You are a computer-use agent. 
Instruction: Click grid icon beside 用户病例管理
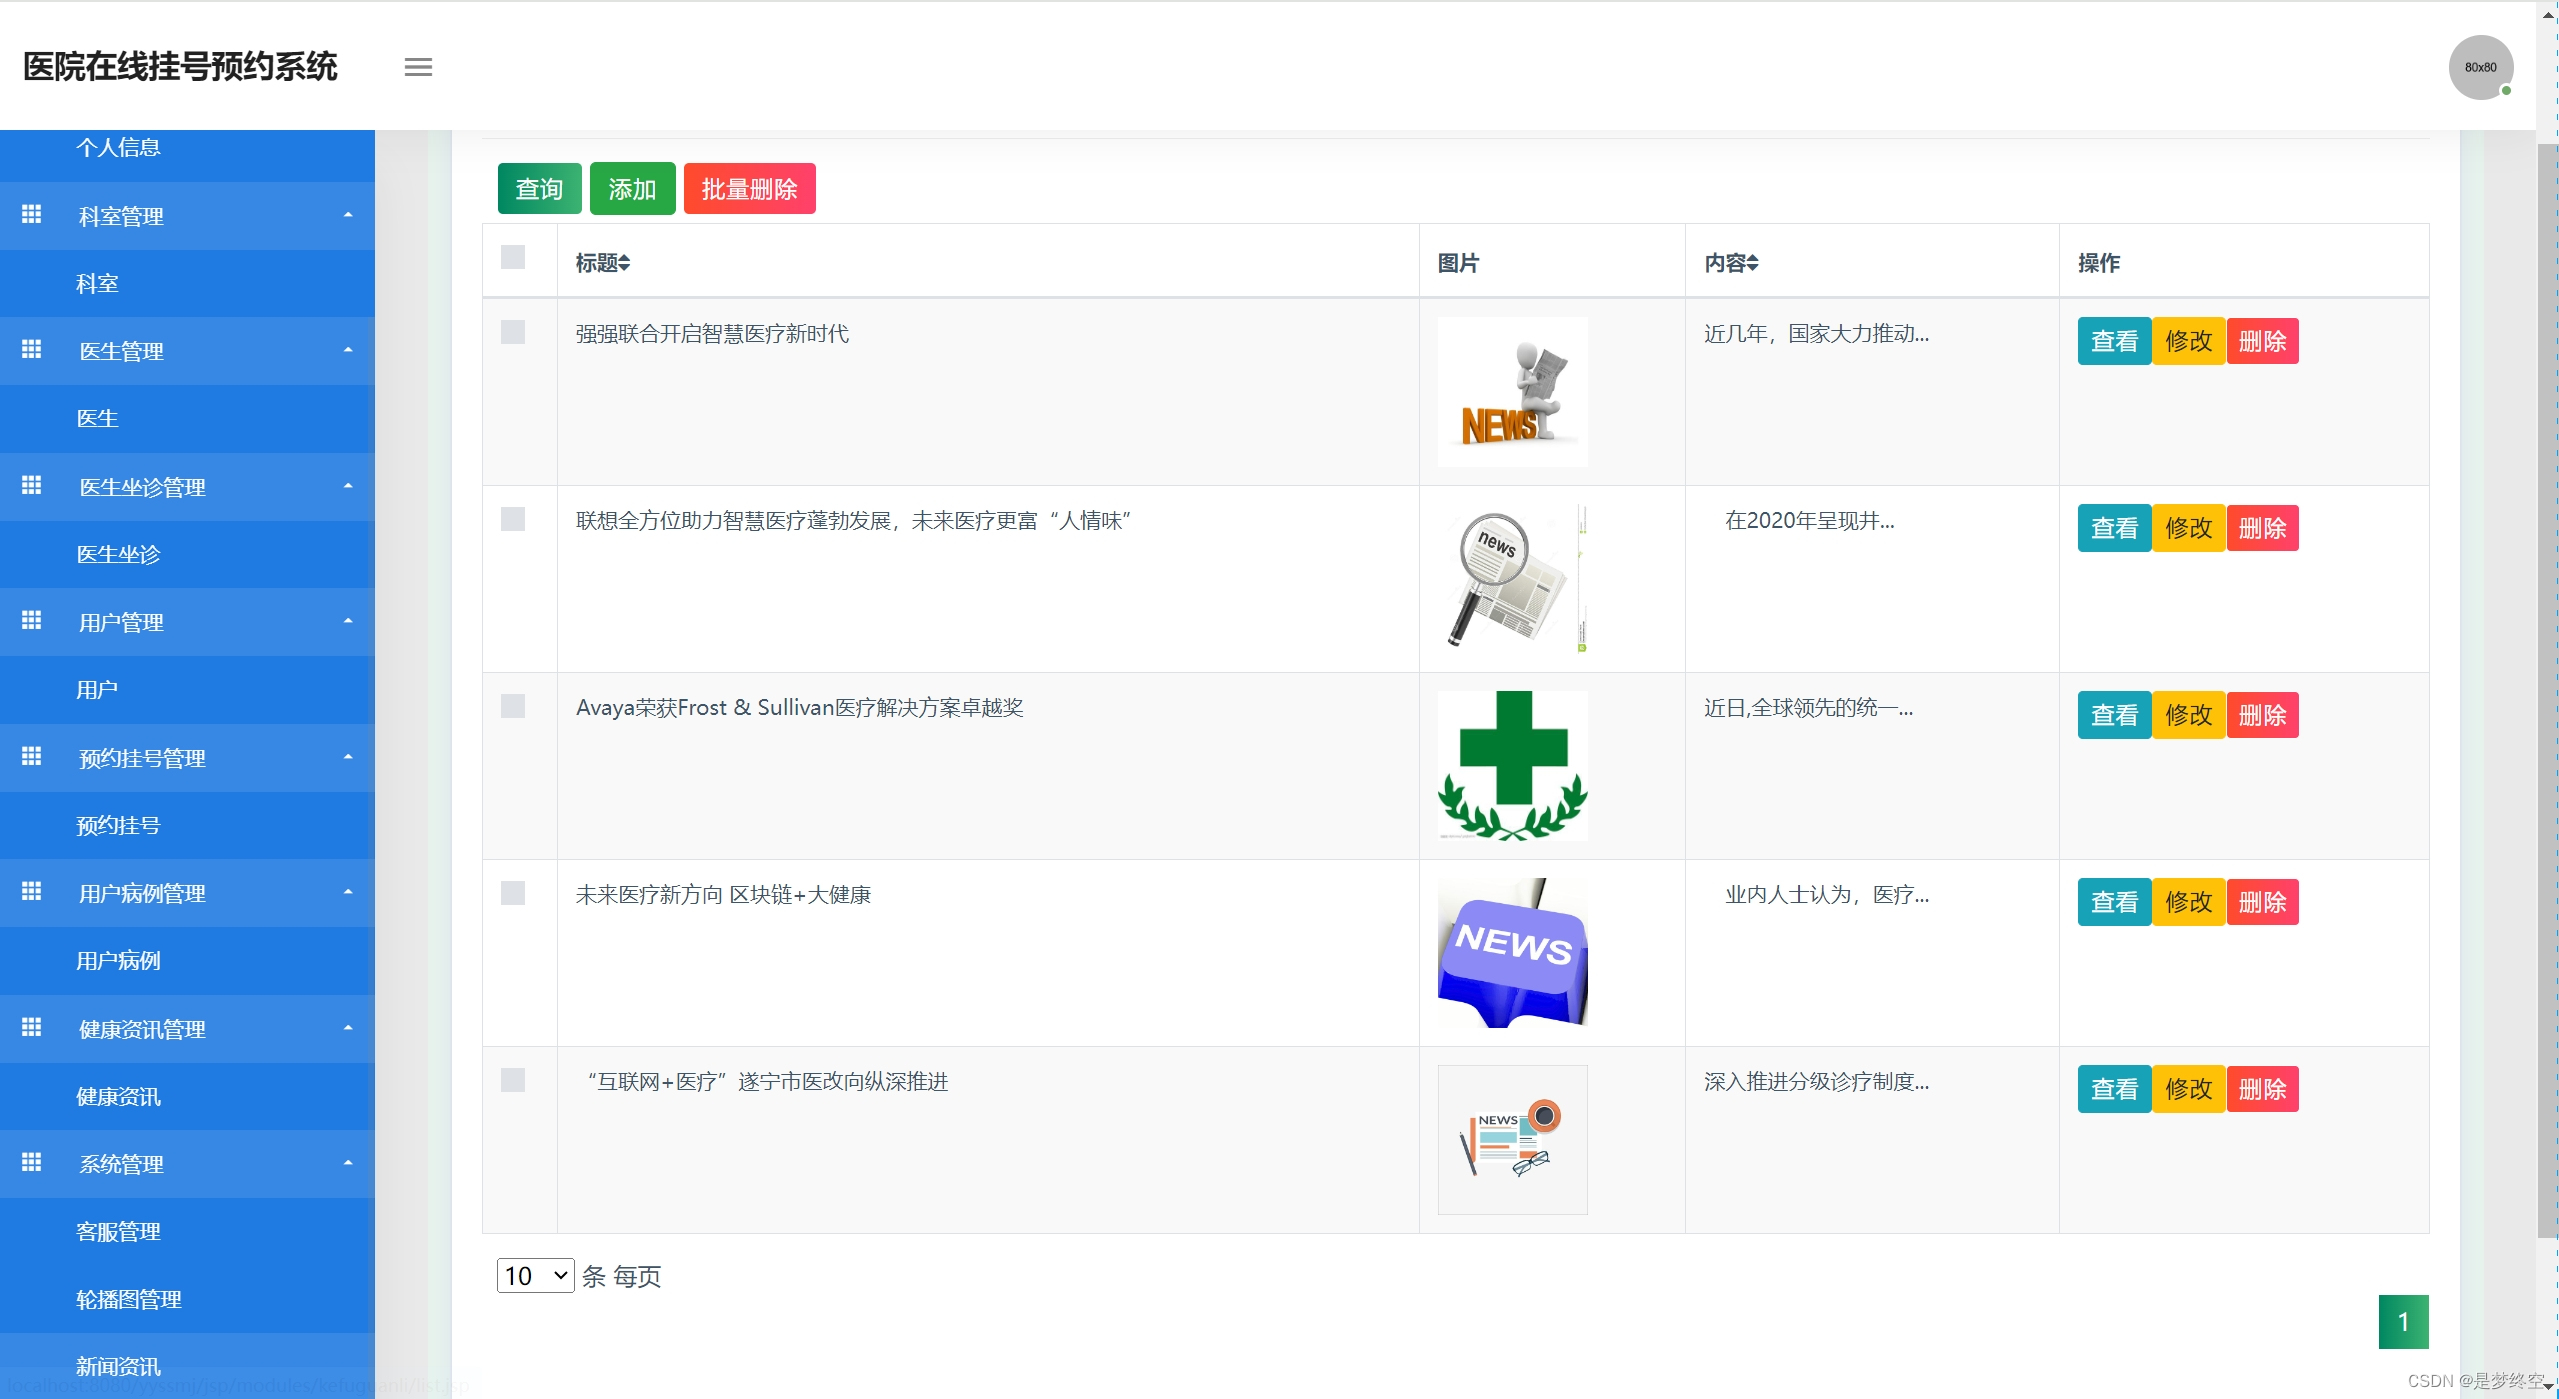pyautogui.click(x=32, y=891)
